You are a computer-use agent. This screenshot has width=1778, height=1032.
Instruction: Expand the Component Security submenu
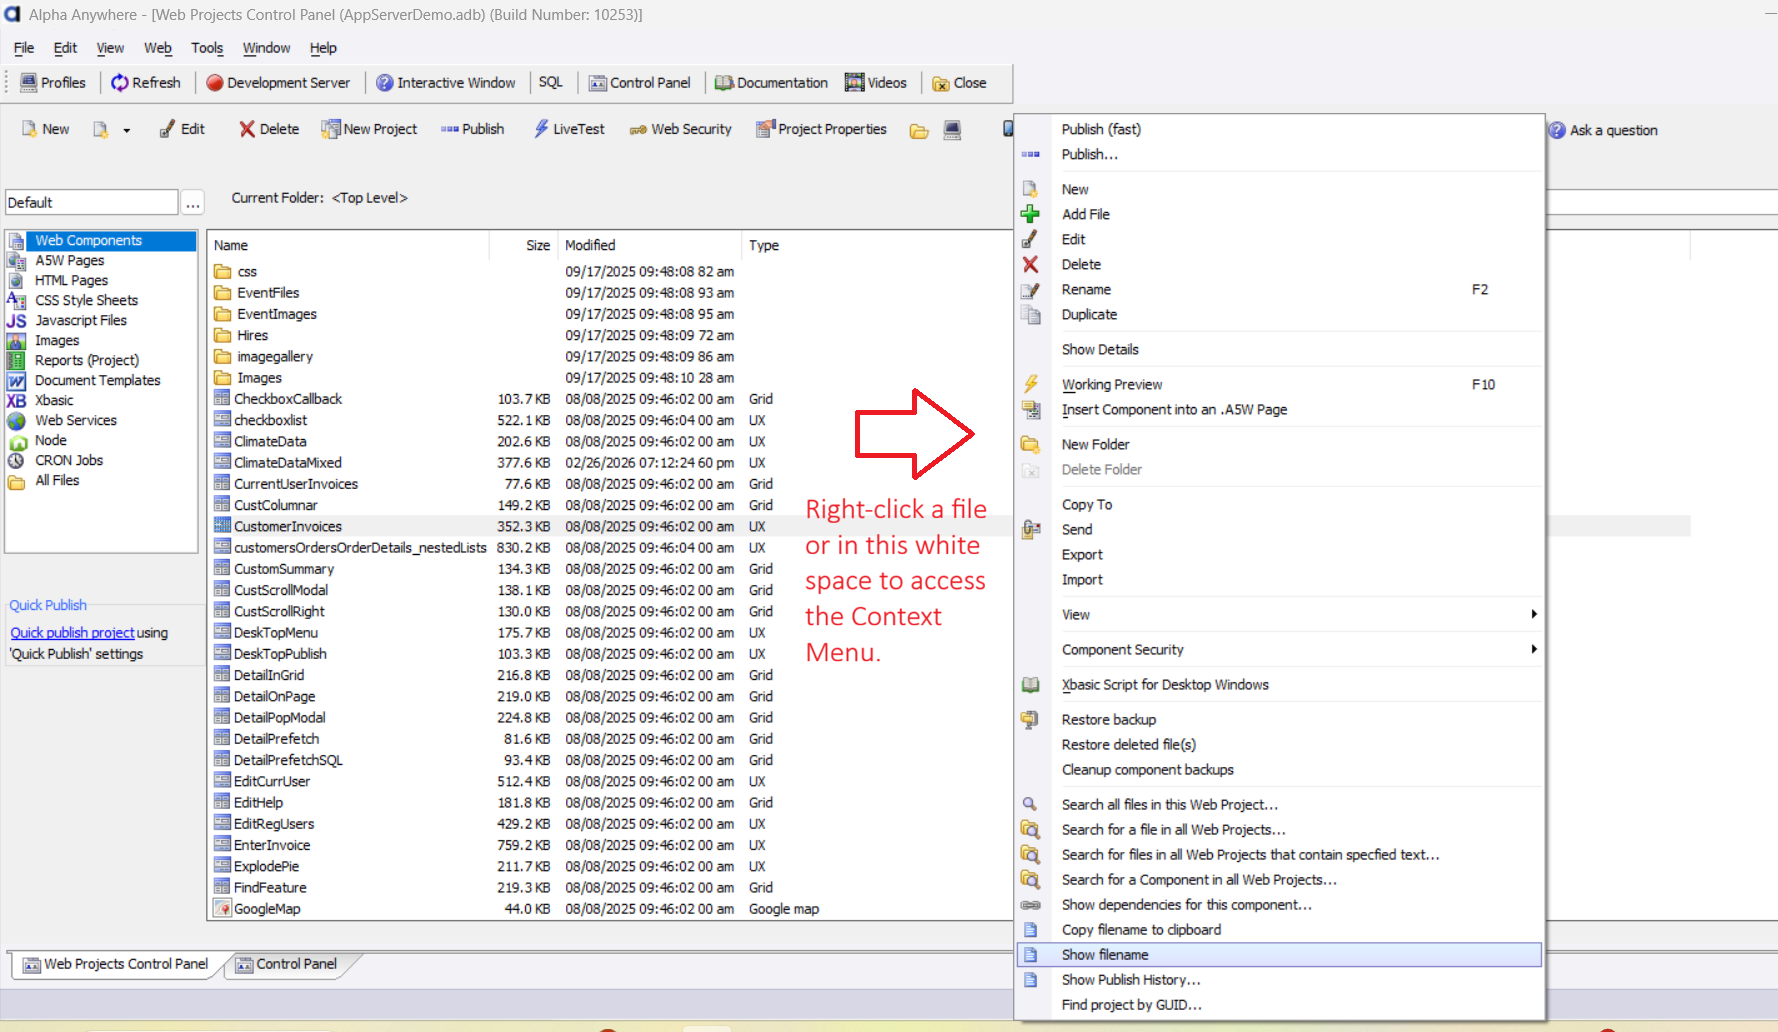point(1279,650)
